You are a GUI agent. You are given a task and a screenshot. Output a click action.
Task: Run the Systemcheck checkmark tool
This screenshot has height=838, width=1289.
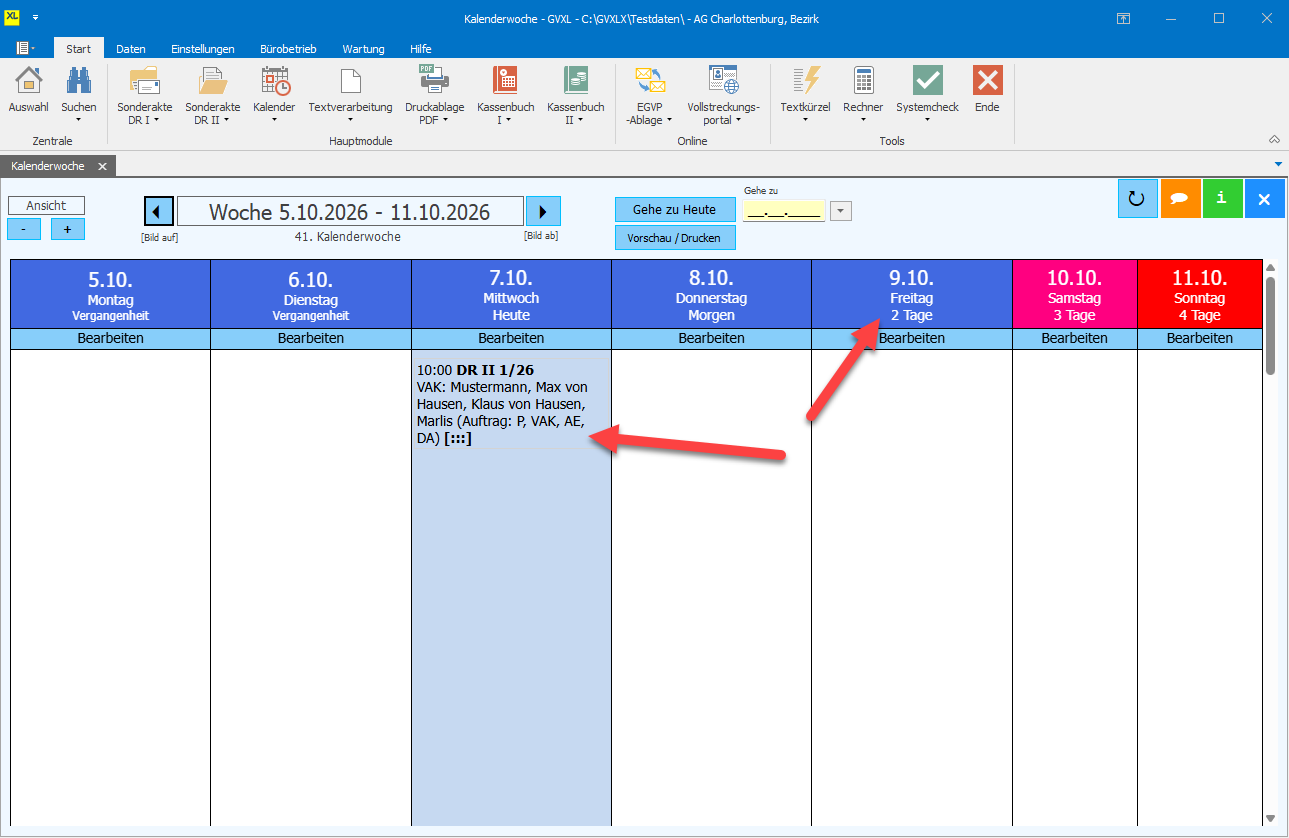[928, 95]
